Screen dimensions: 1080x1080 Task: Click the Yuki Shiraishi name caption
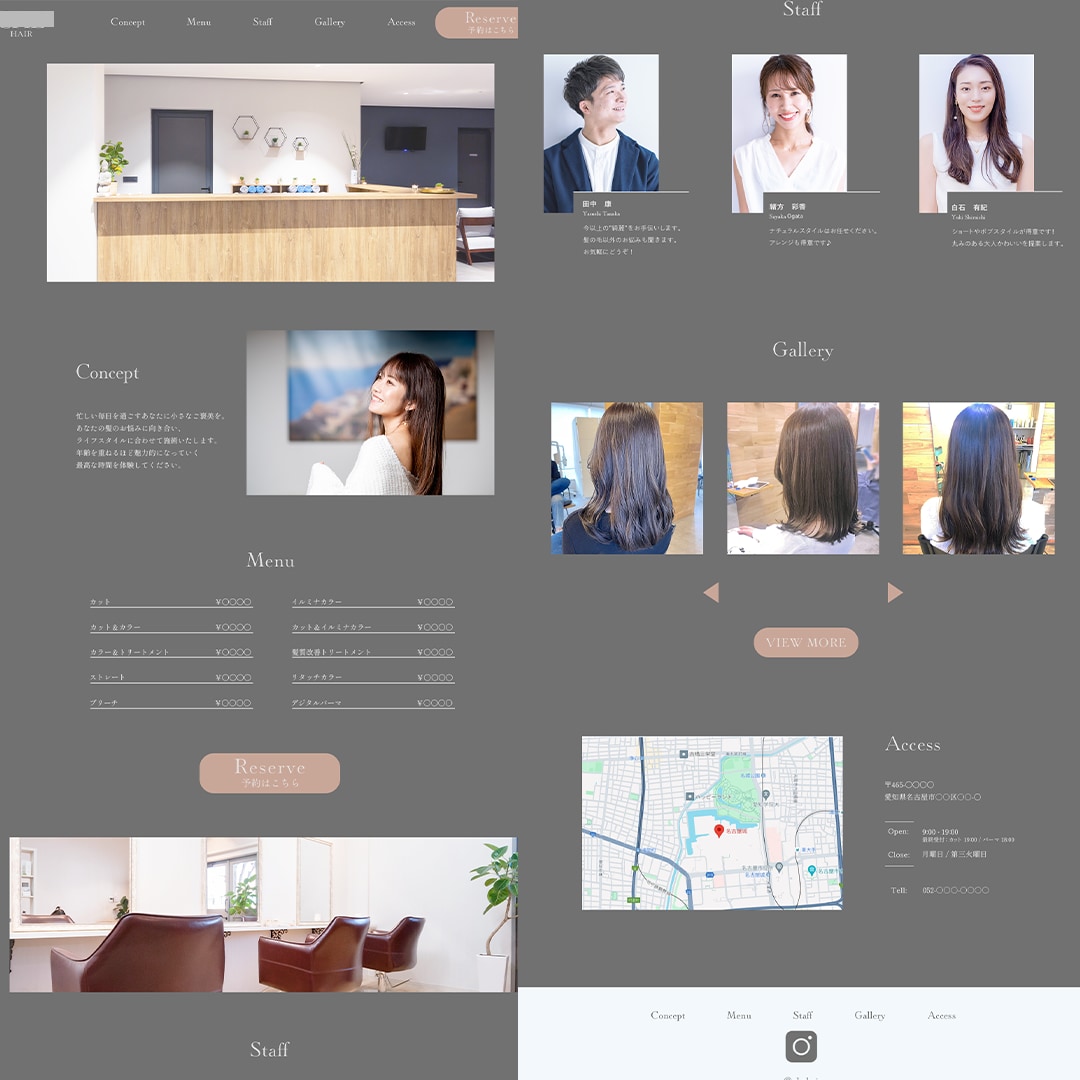pos(968,217)
